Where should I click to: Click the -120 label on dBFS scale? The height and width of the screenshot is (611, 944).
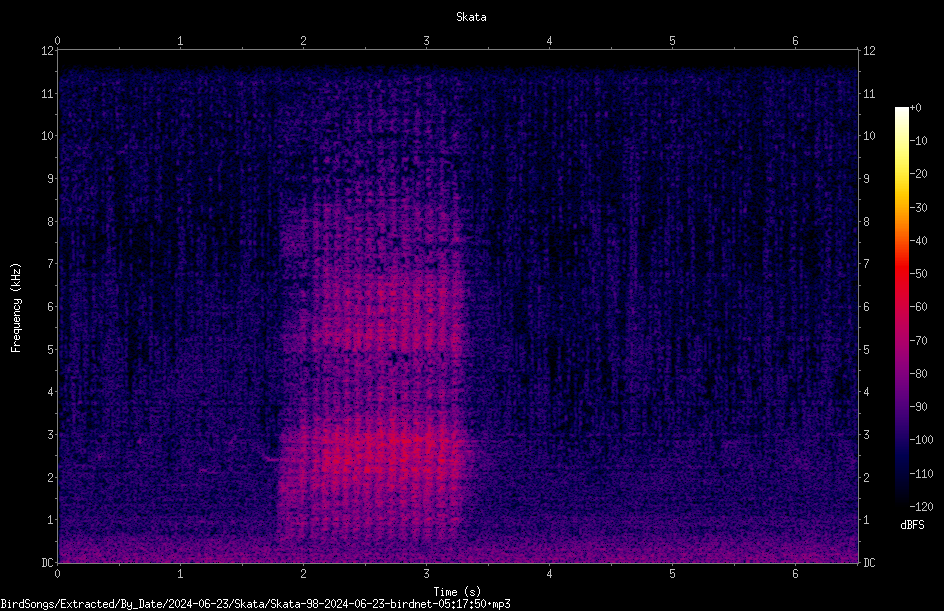click(x=921, y=507)
